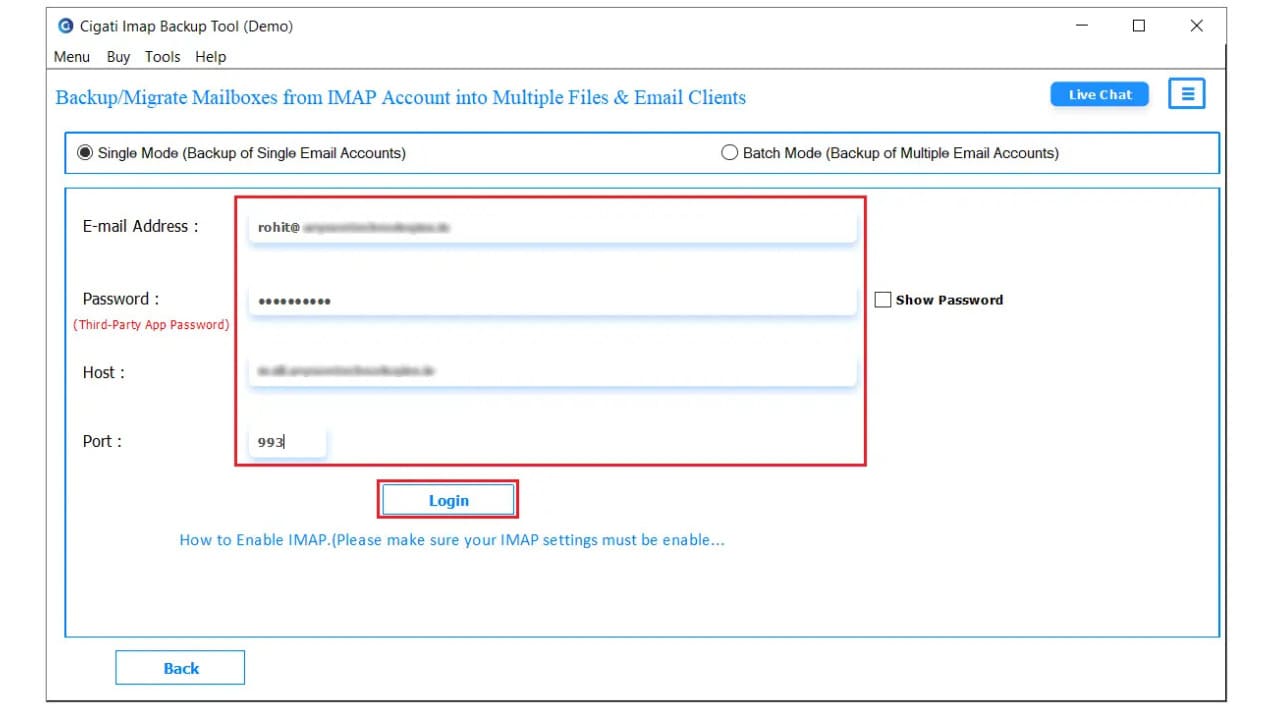This screenshot has height=720, width=1280.
Task: Focus the Password field
Action: coord(552,300)
